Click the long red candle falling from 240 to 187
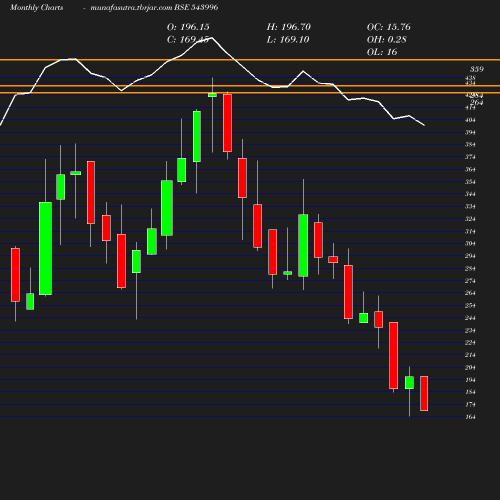The width and height of the screenshot is (500, 500). point(394,355)
